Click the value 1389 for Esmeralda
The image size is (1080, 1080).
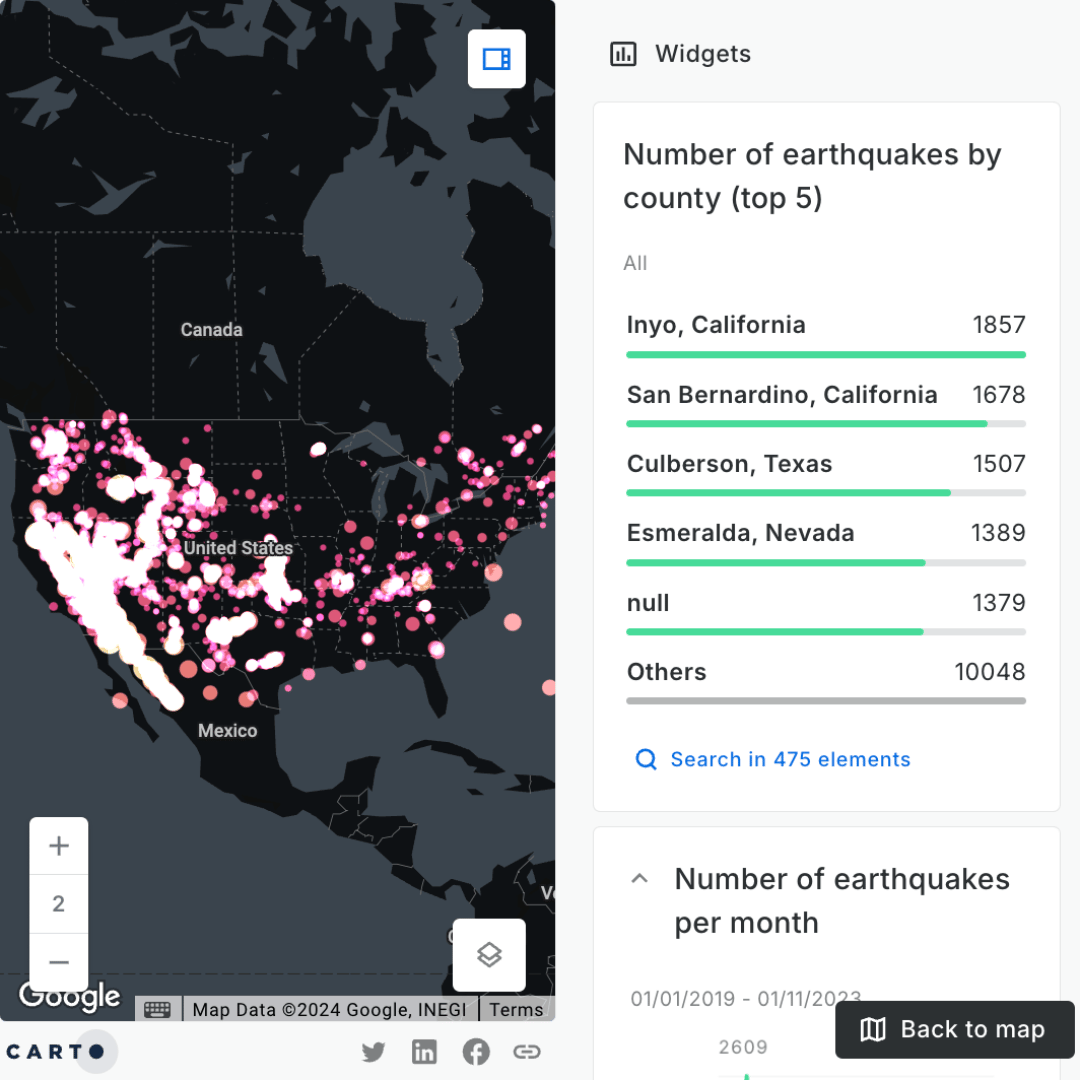pos(998,532)
